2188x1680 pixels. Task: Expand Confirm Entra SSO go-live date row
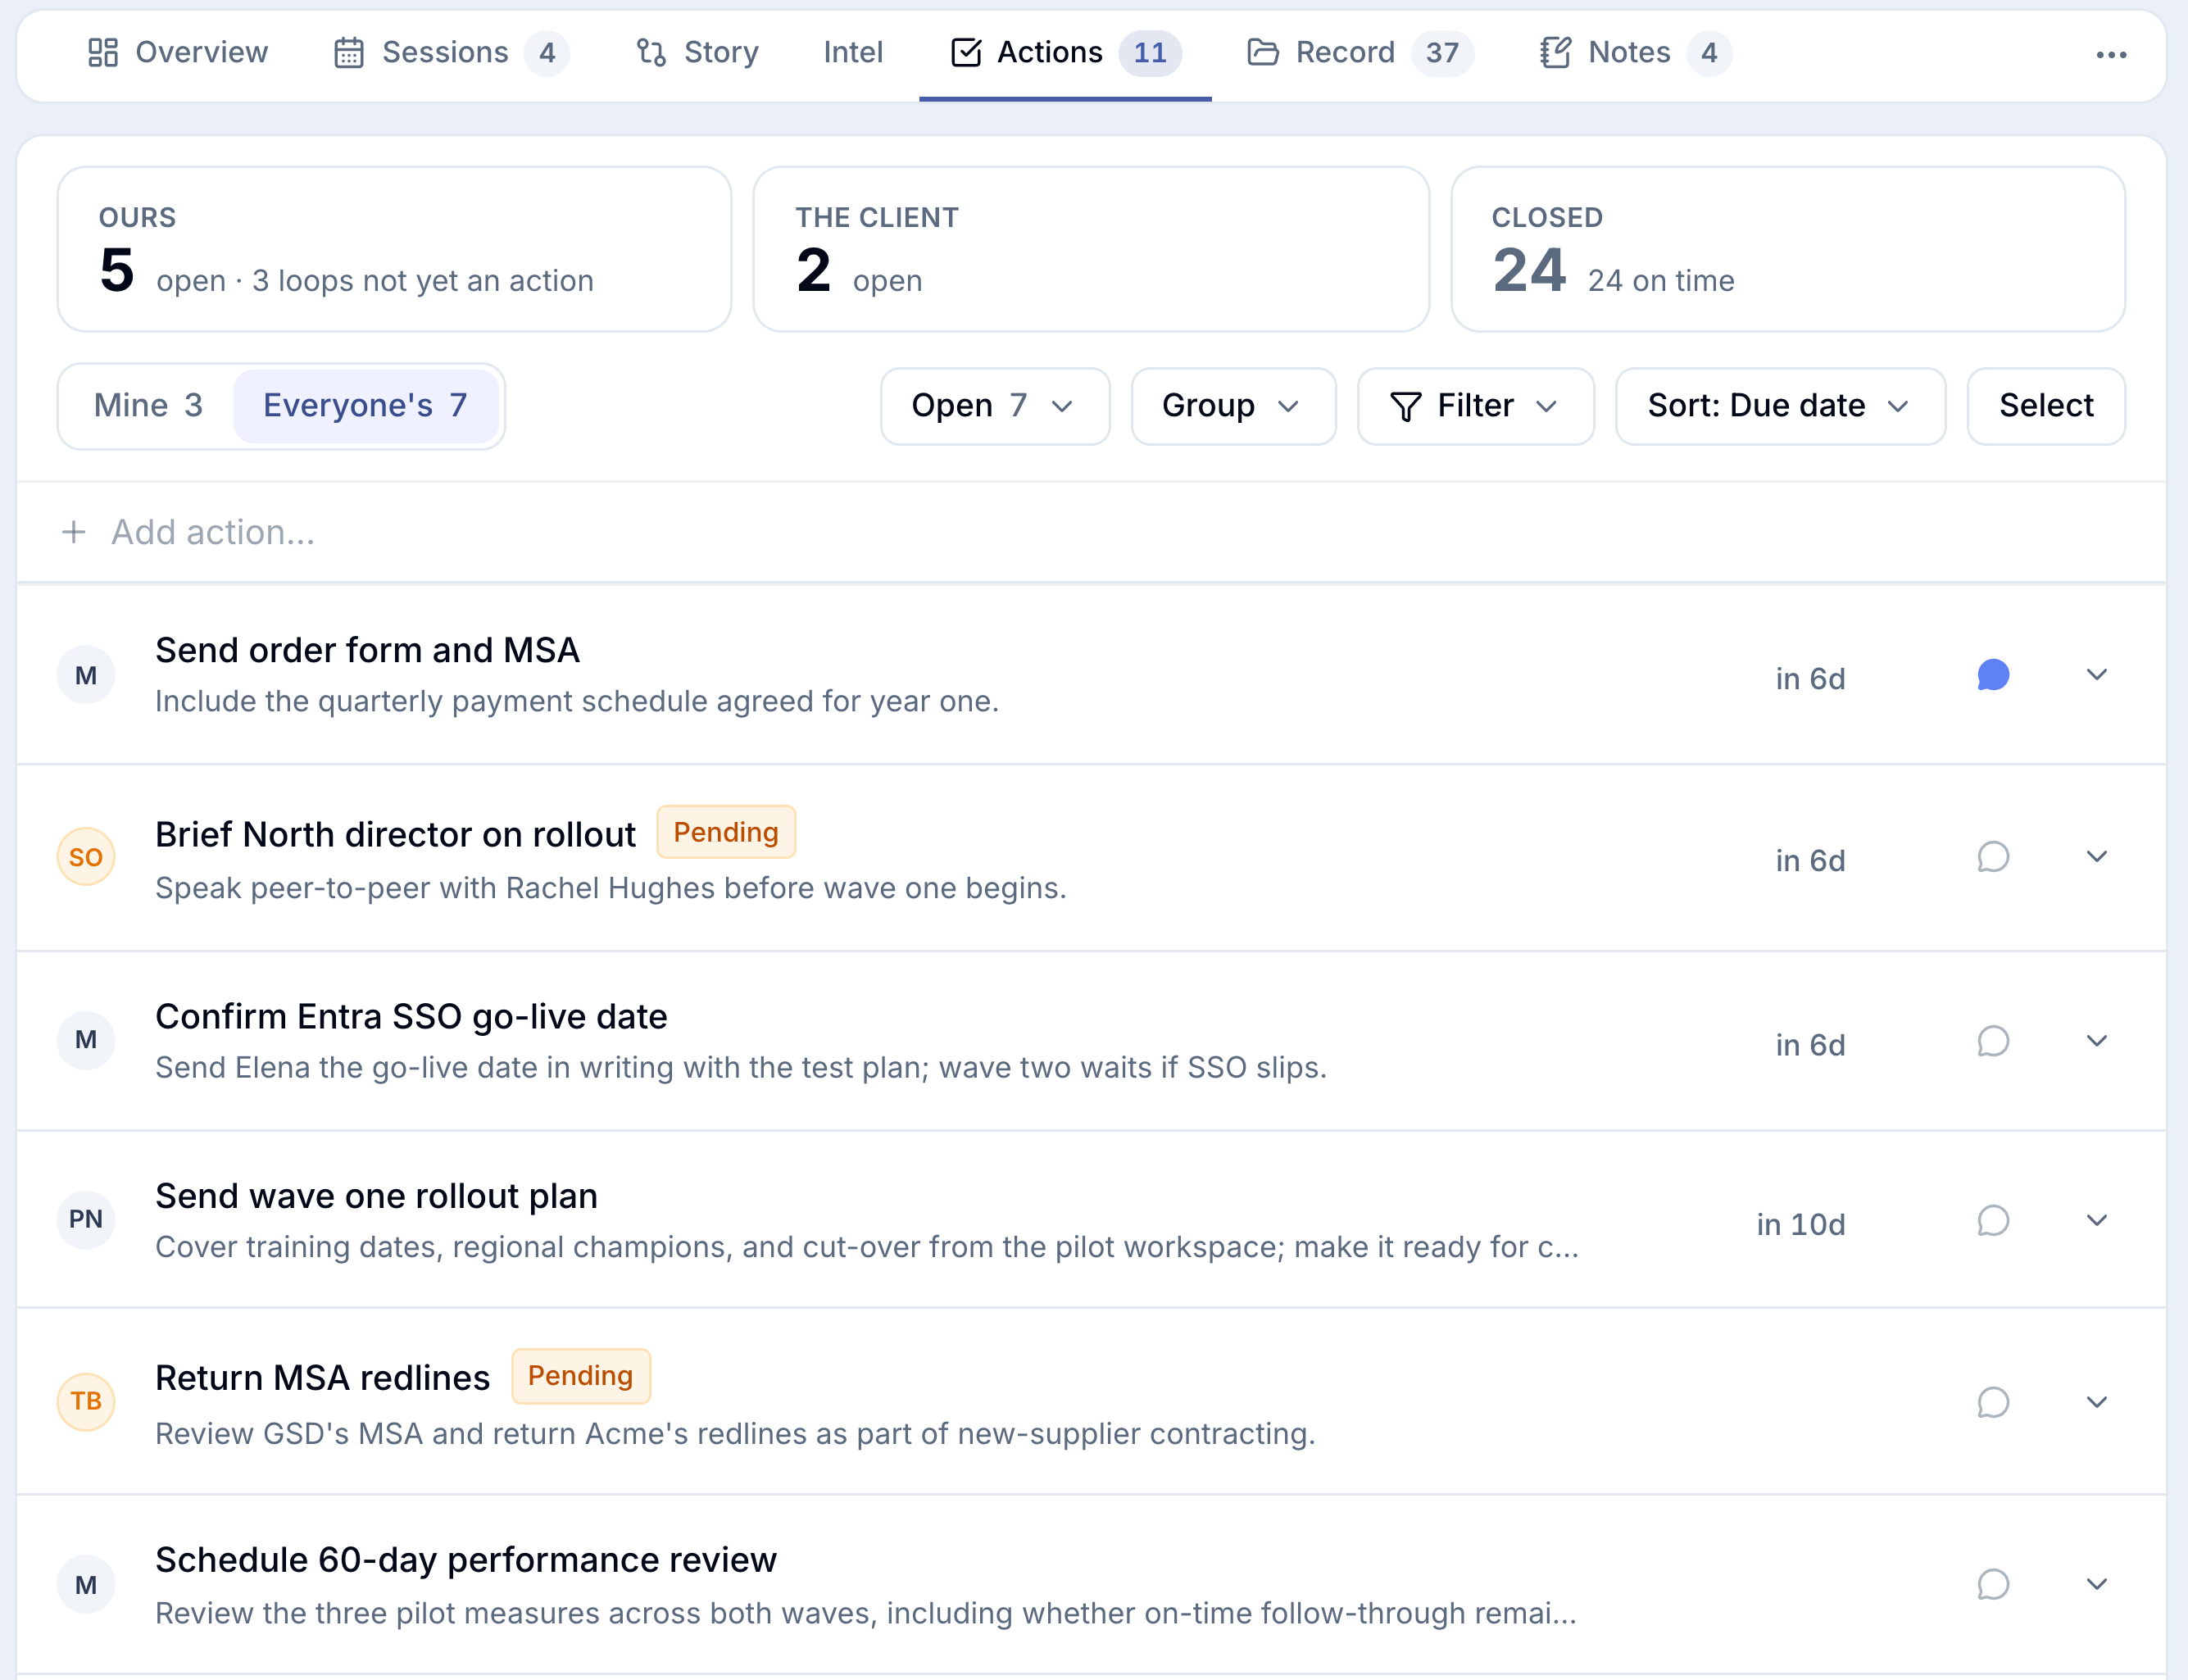(x=2097, y=1041)
